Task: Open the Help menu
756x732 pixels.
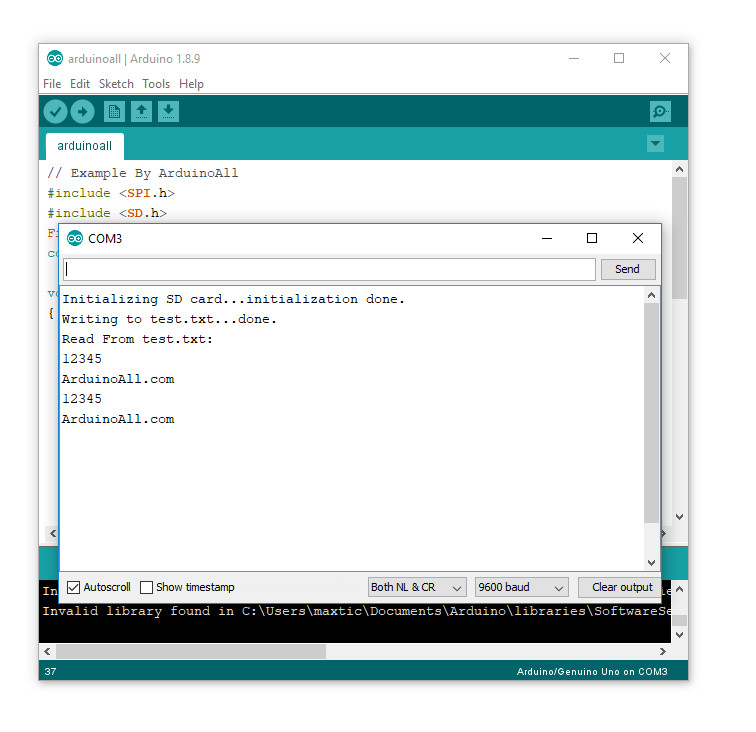Action: tap(191, 84)
